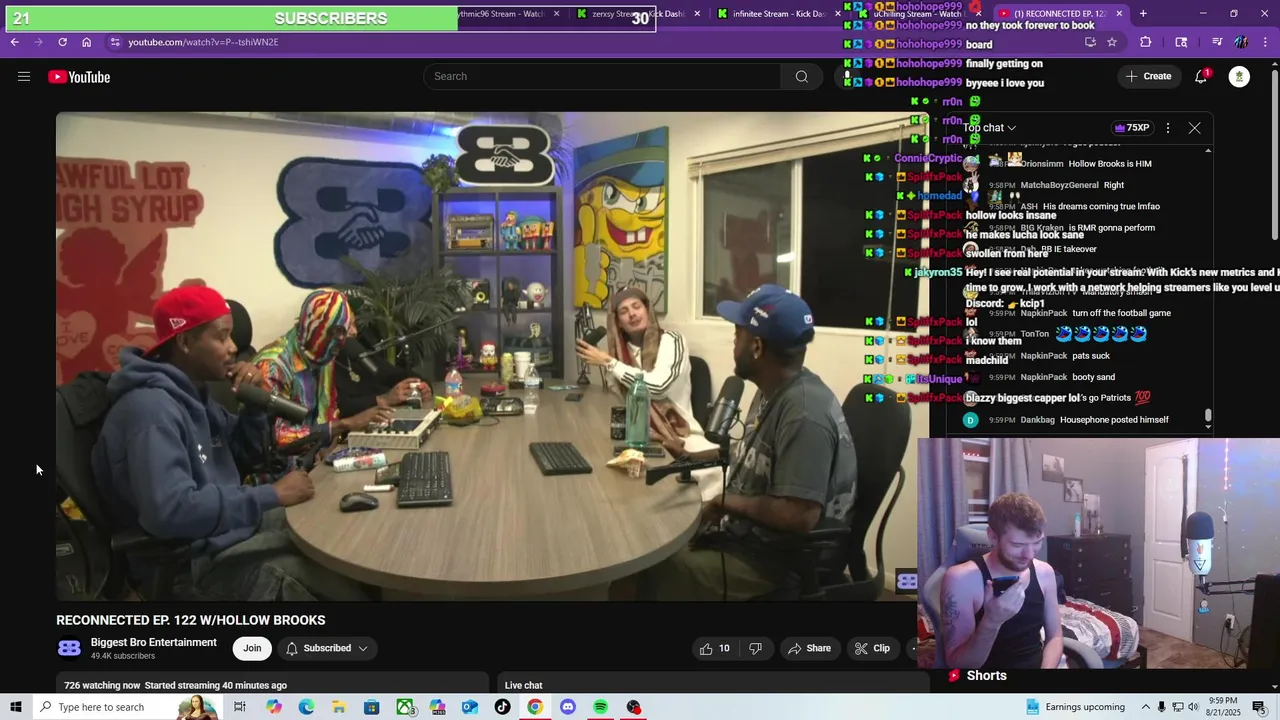Open Chrome media controls icon
The width and height of the screenshot is (1280, 720).
click(x=1217, y=42)
